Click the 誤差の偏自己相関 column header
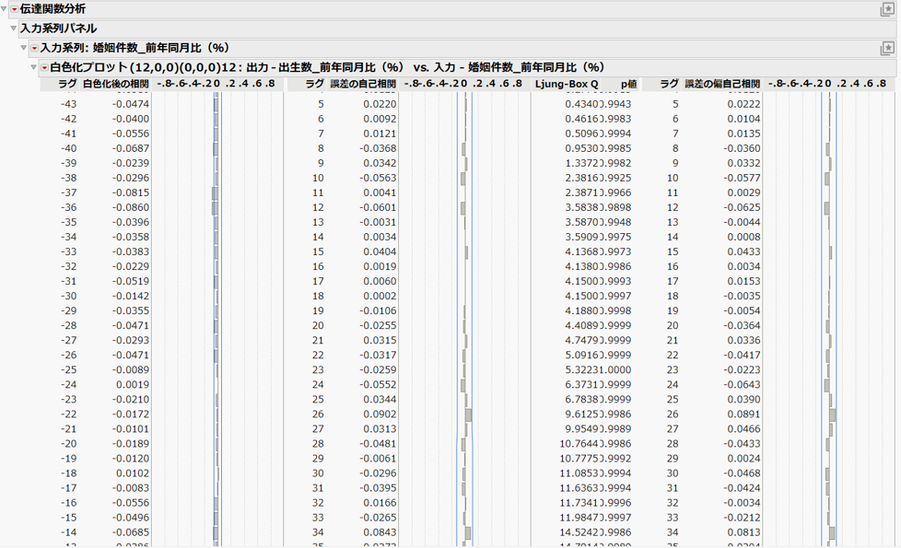Viewport: 901px width, 548px height. [x=722, y=84]
